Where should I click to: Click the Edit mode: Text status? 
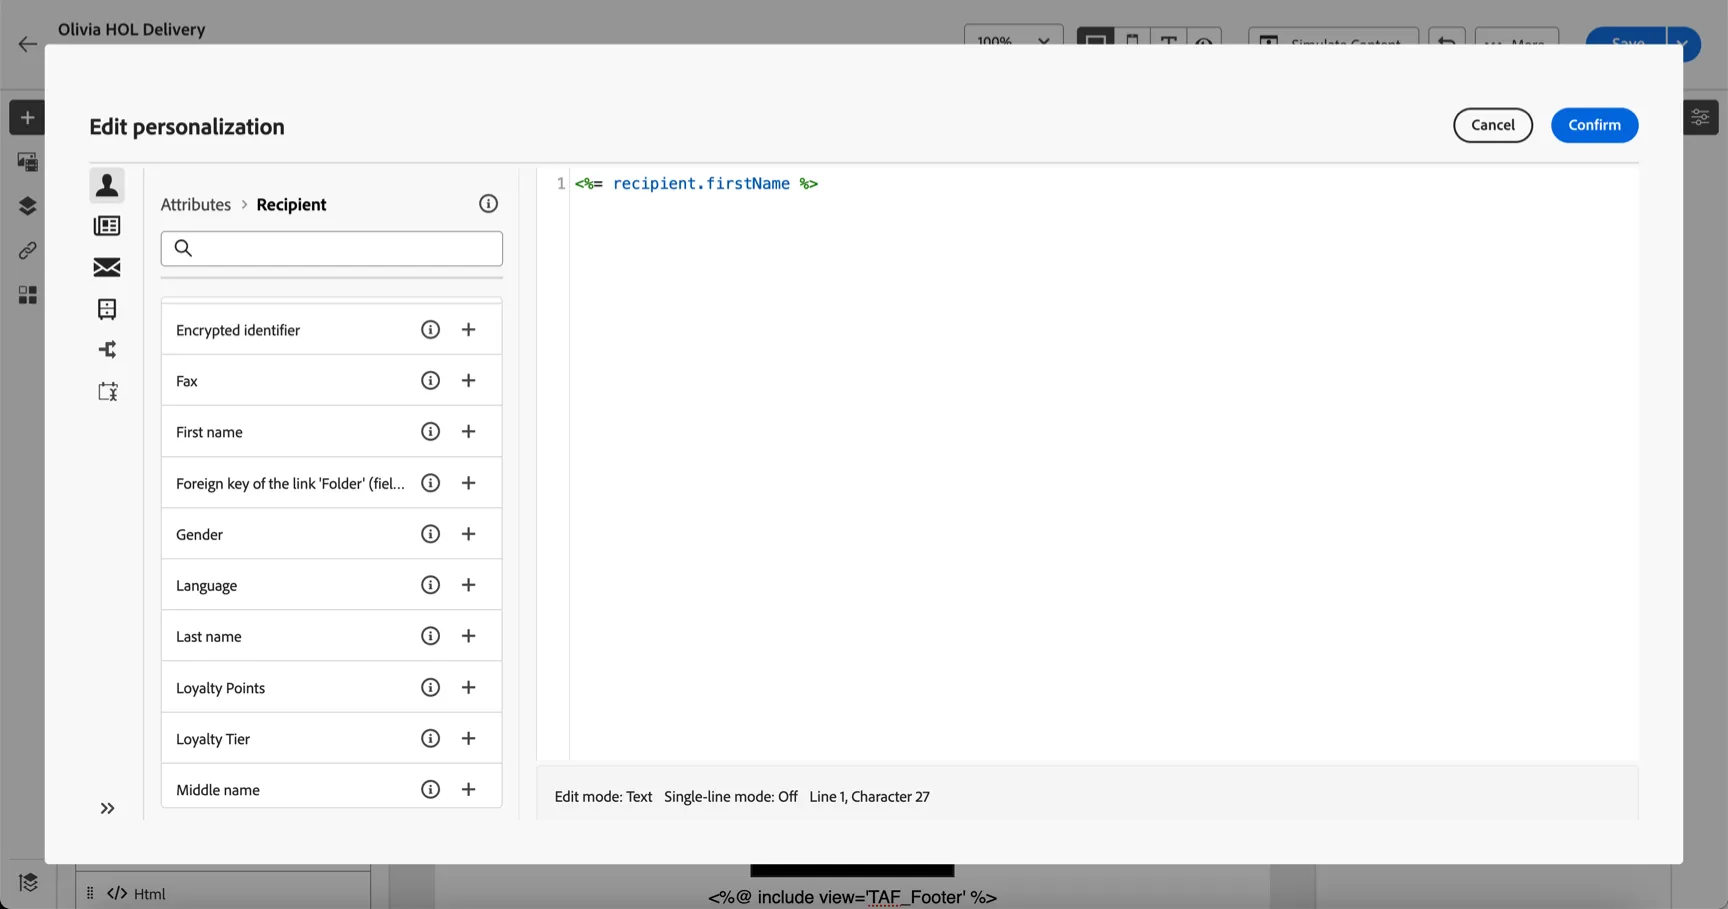603,797
